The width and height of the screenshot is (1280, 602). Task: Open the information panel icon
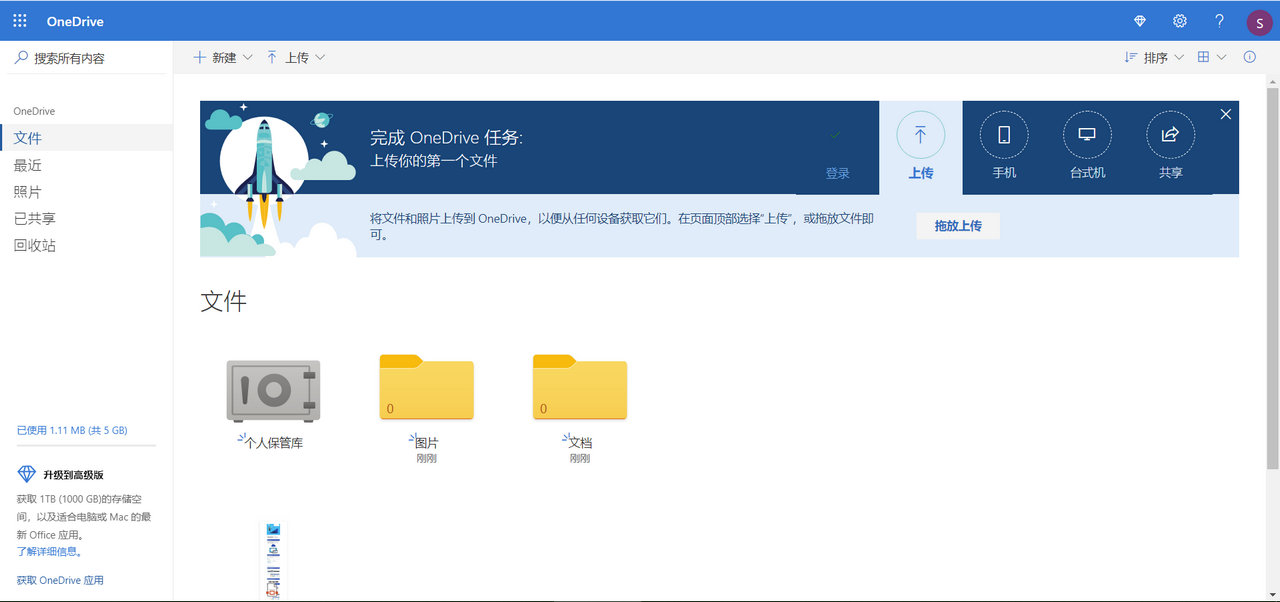1249,57
